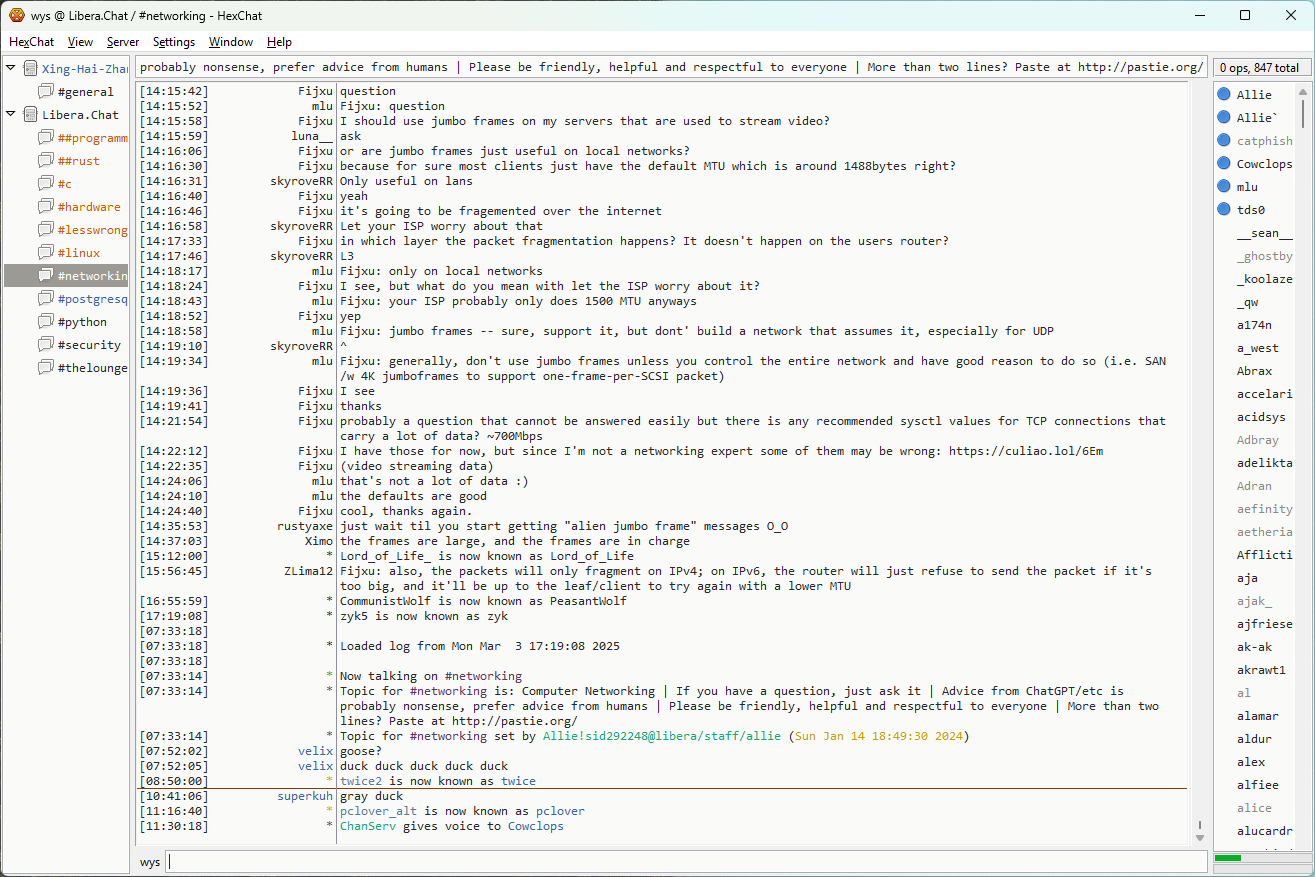The width and height of the screenshot is (1315, 877).
Task: Focus the message input box
Action: 686,862
